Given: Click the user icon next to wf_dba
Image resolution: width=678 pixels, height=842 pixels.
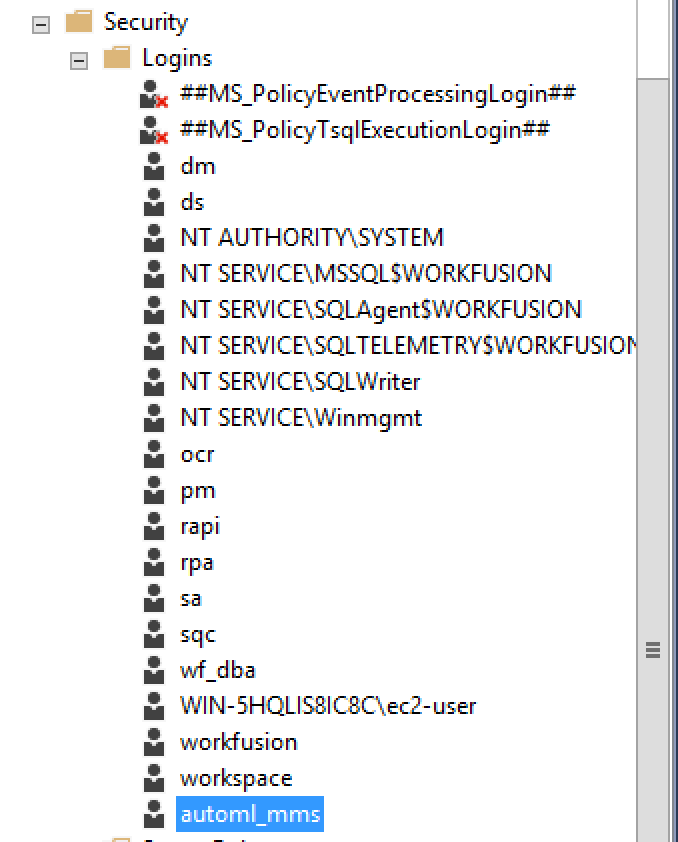Looking at the screenshot, I should [154, 670].
